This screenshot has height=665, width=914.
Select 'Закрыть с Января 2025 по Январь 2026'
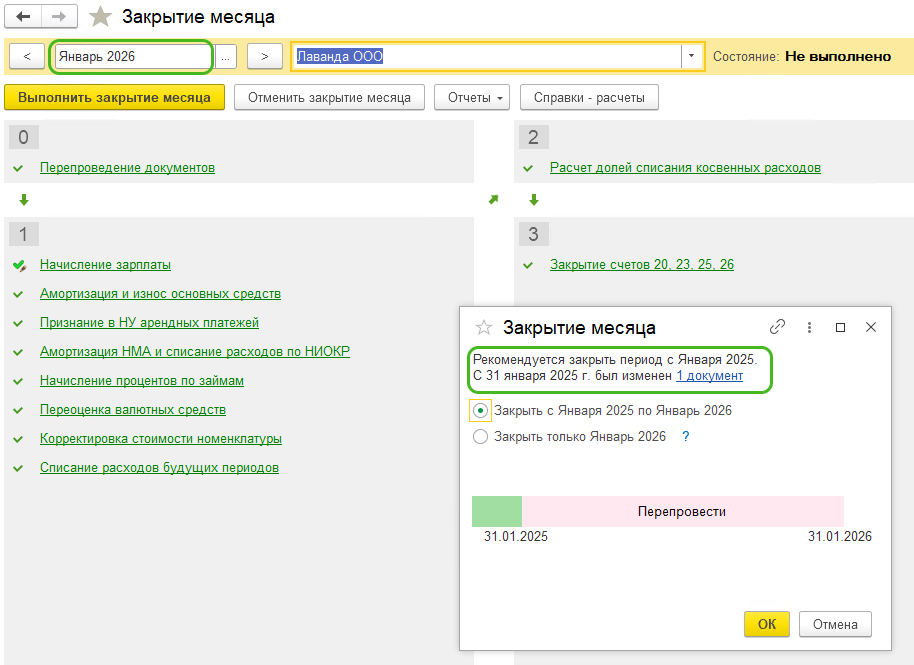(x=481, y=410)
